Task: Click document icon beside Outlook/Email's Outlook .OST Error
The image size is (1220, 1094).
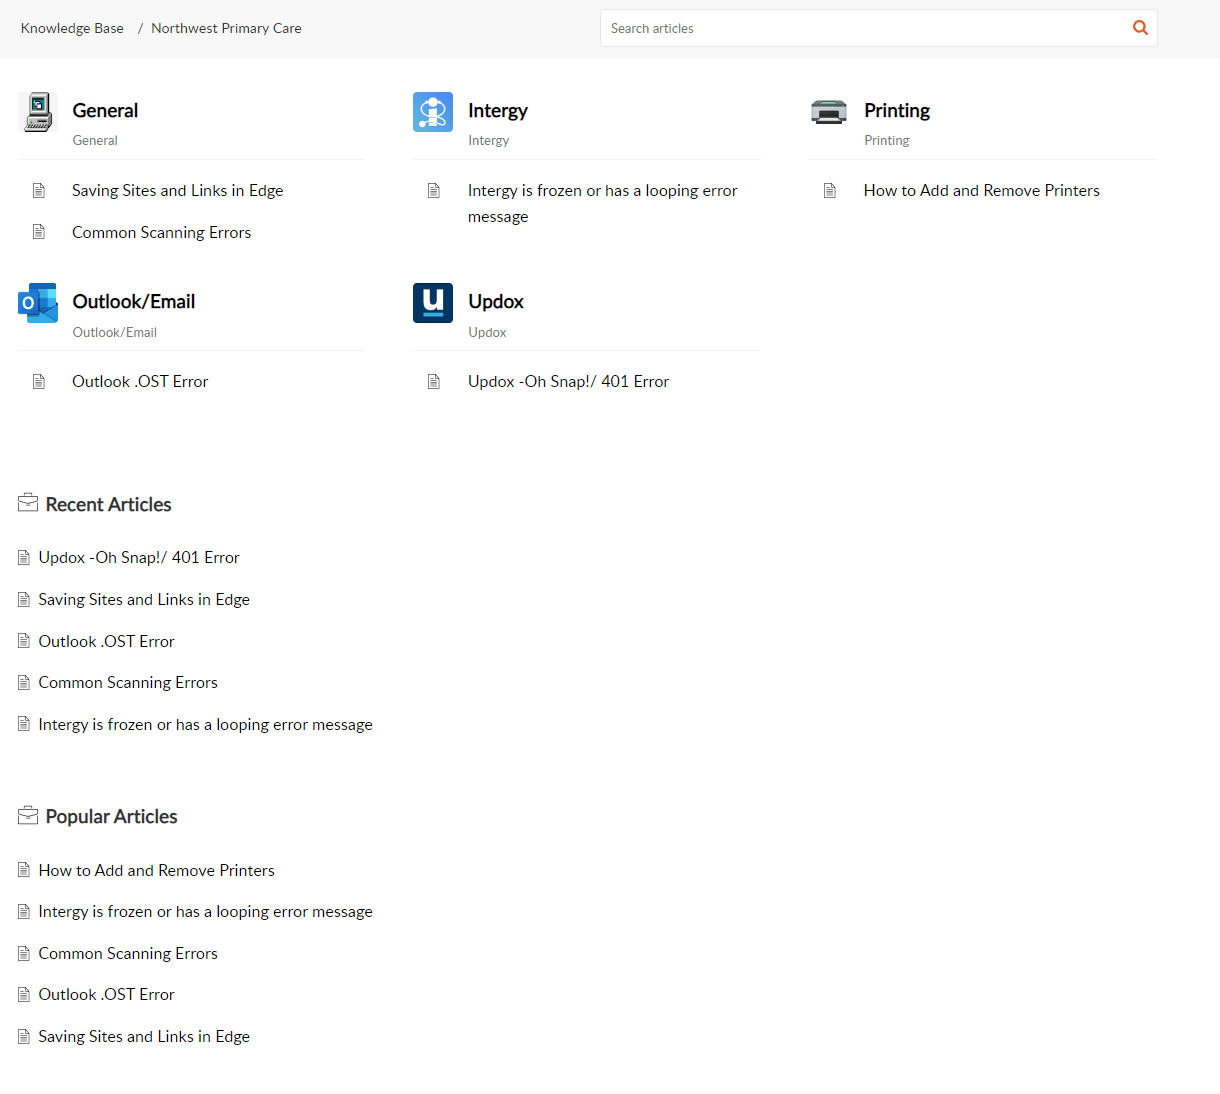Action: pyautogui.click(x=39, y=381)
